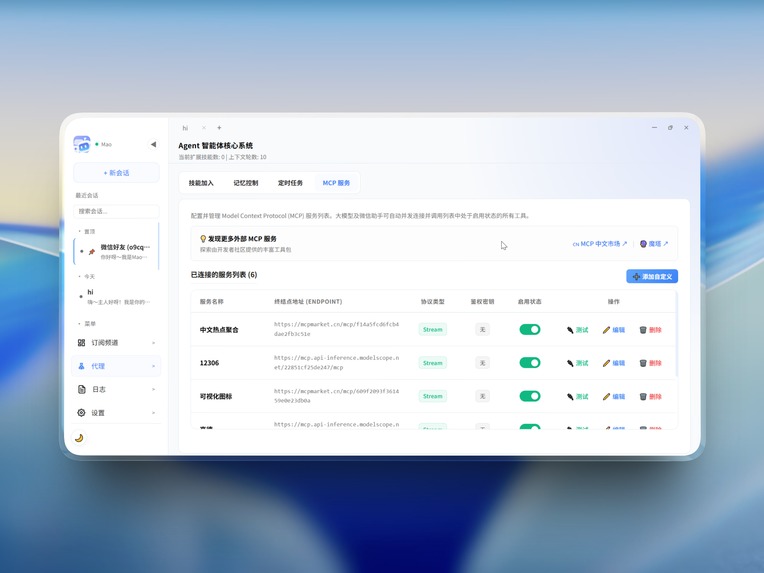
Task: Edit the 12306 service entry
Action: 614,363
